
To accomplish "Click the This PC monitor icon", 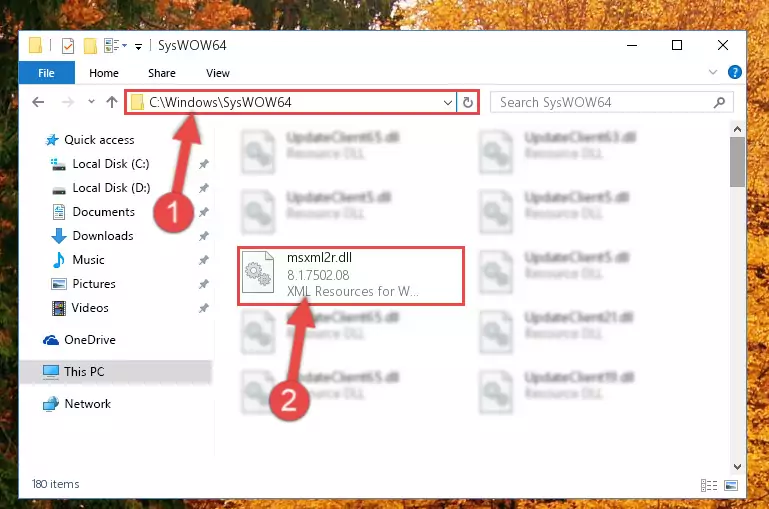I will [x=51, y=372].
